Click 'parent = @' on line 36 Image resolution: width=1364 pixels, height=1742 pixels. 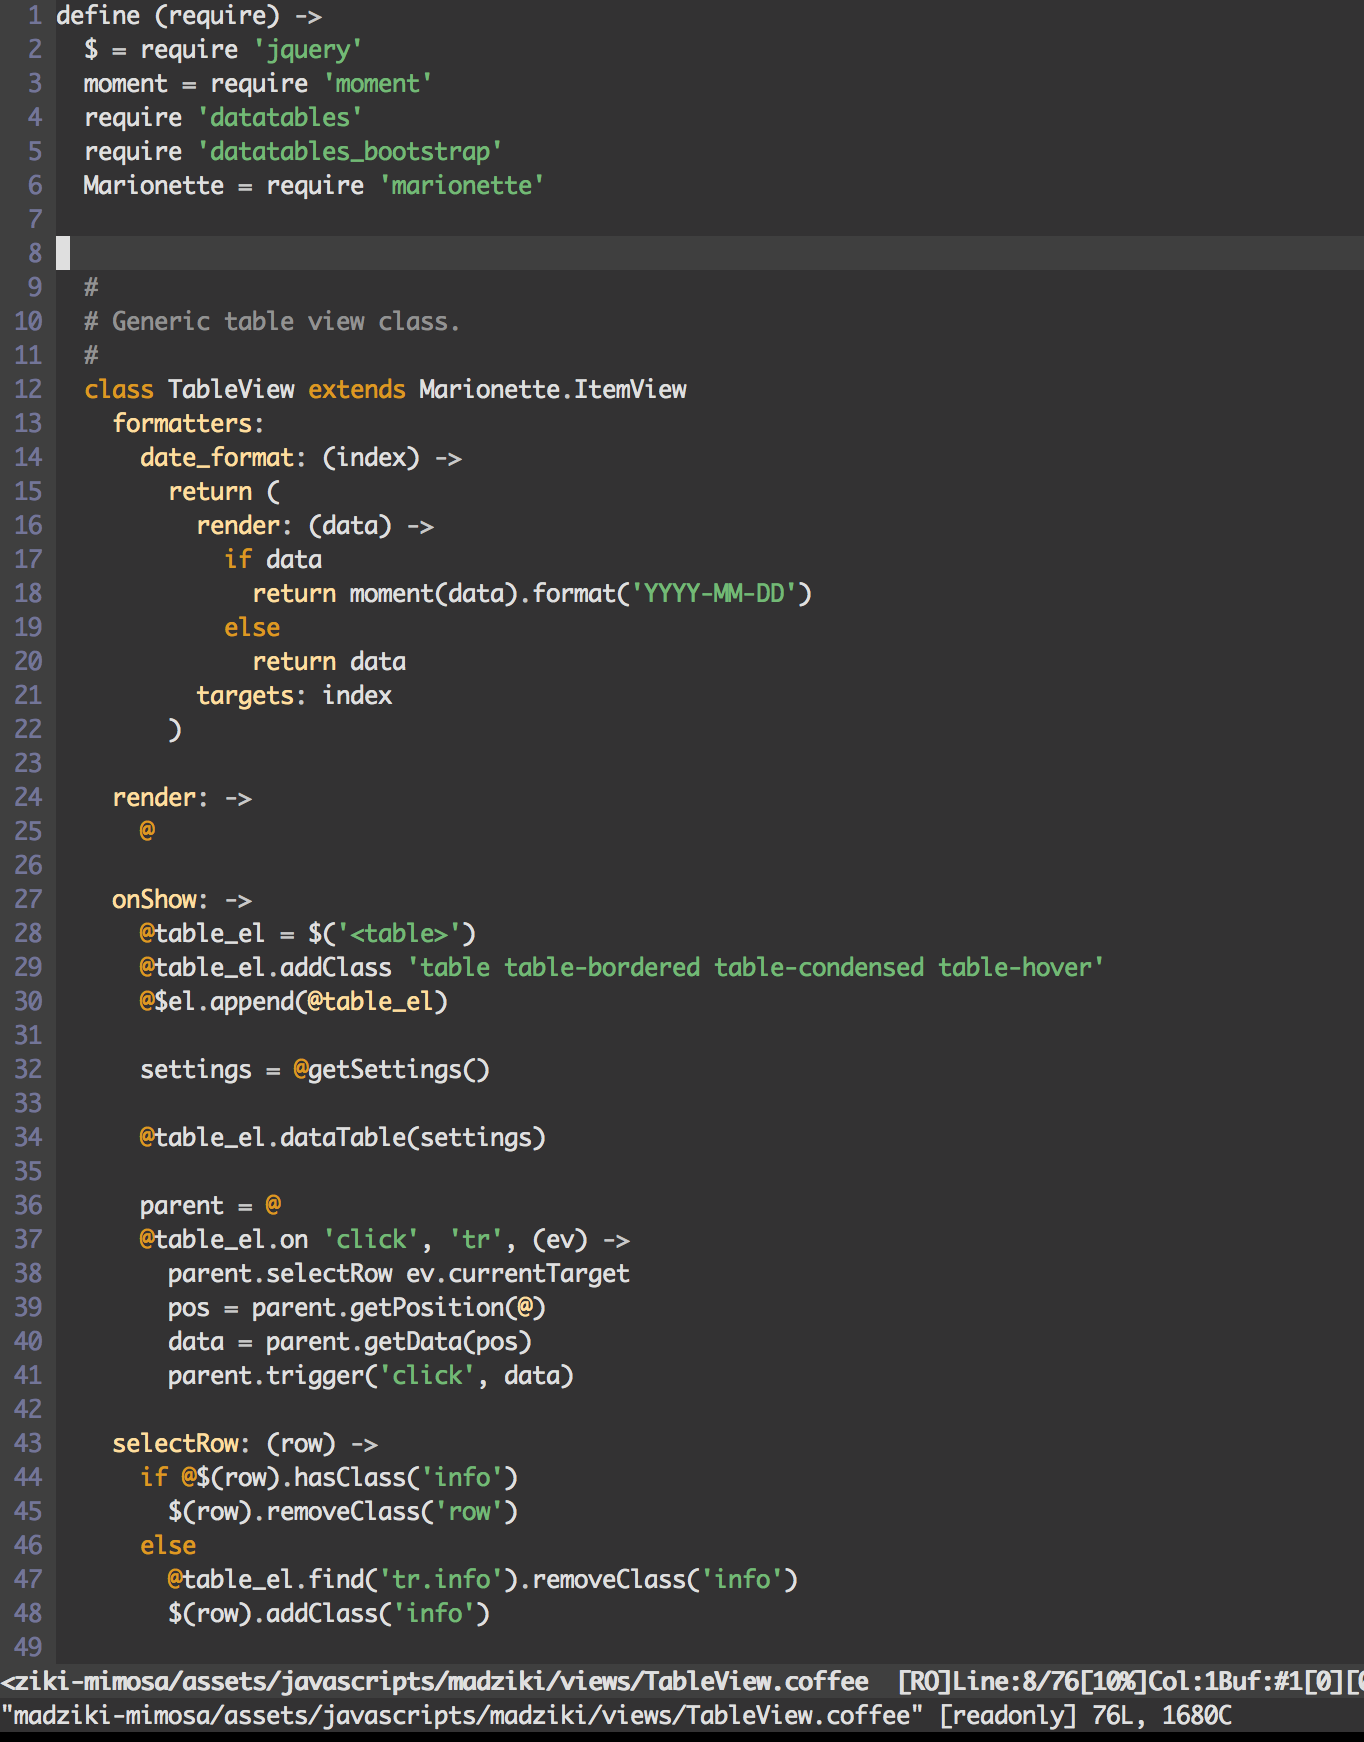point(210,1206)
